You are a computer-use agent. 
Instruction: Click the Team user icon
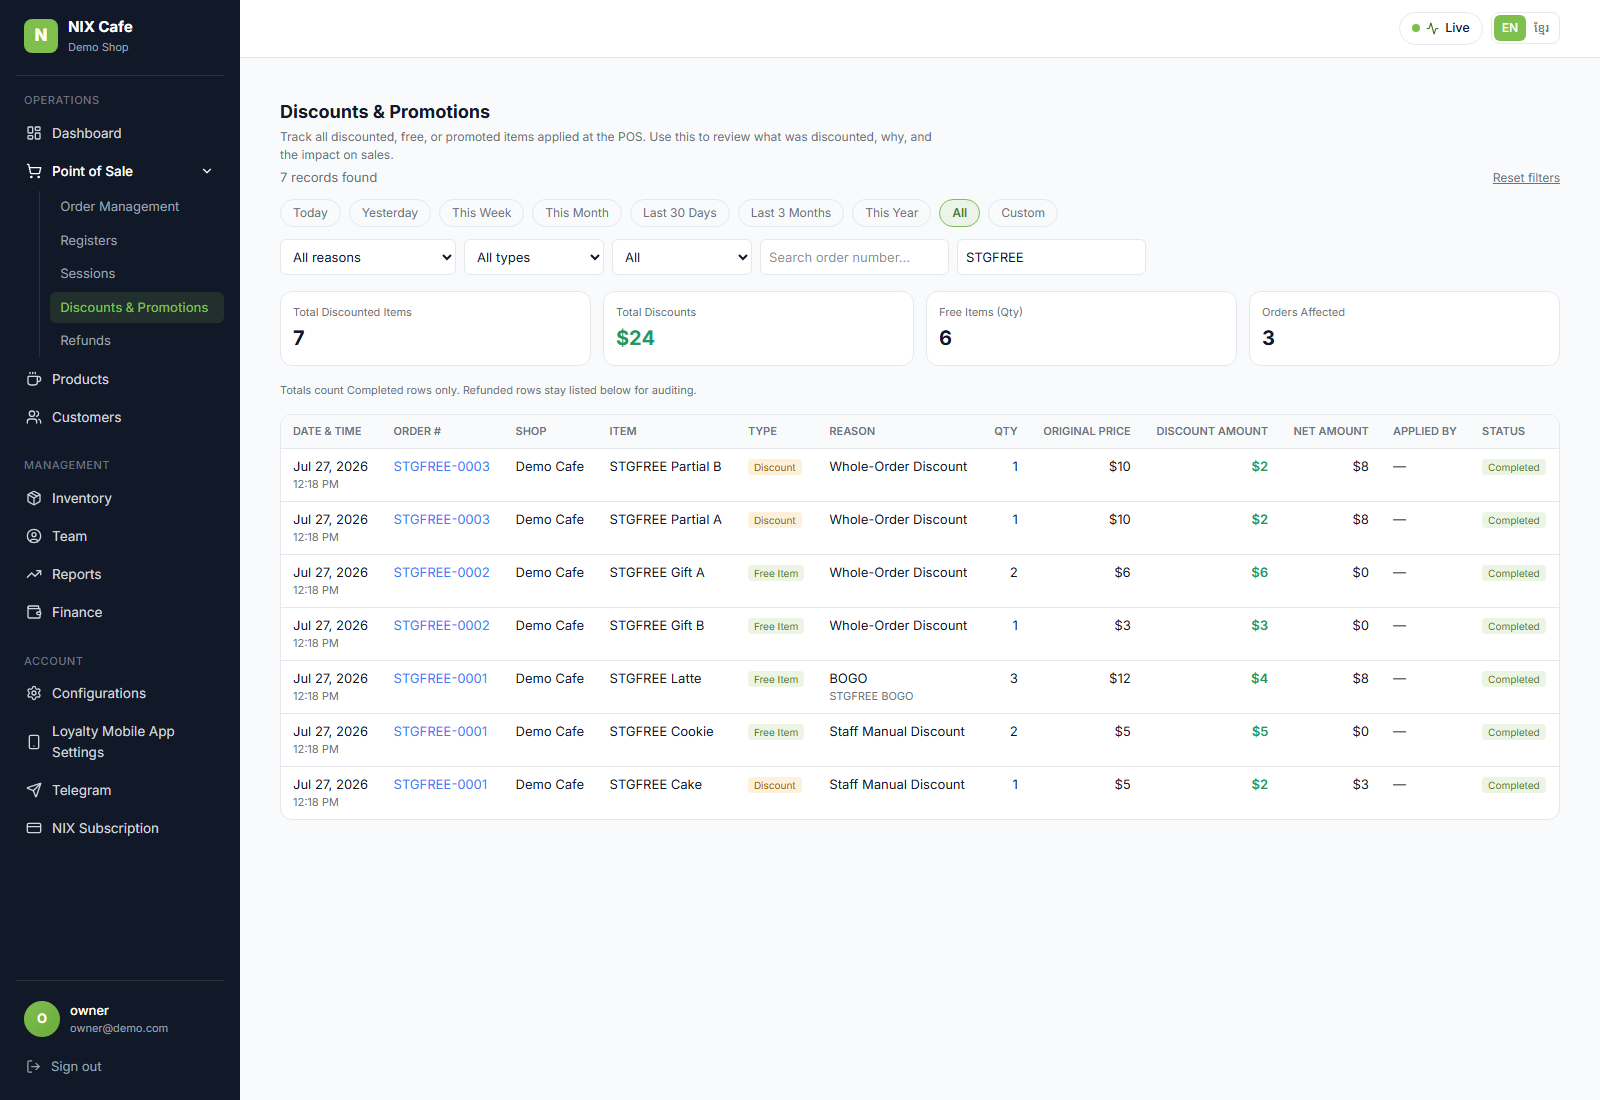(34, 536)
